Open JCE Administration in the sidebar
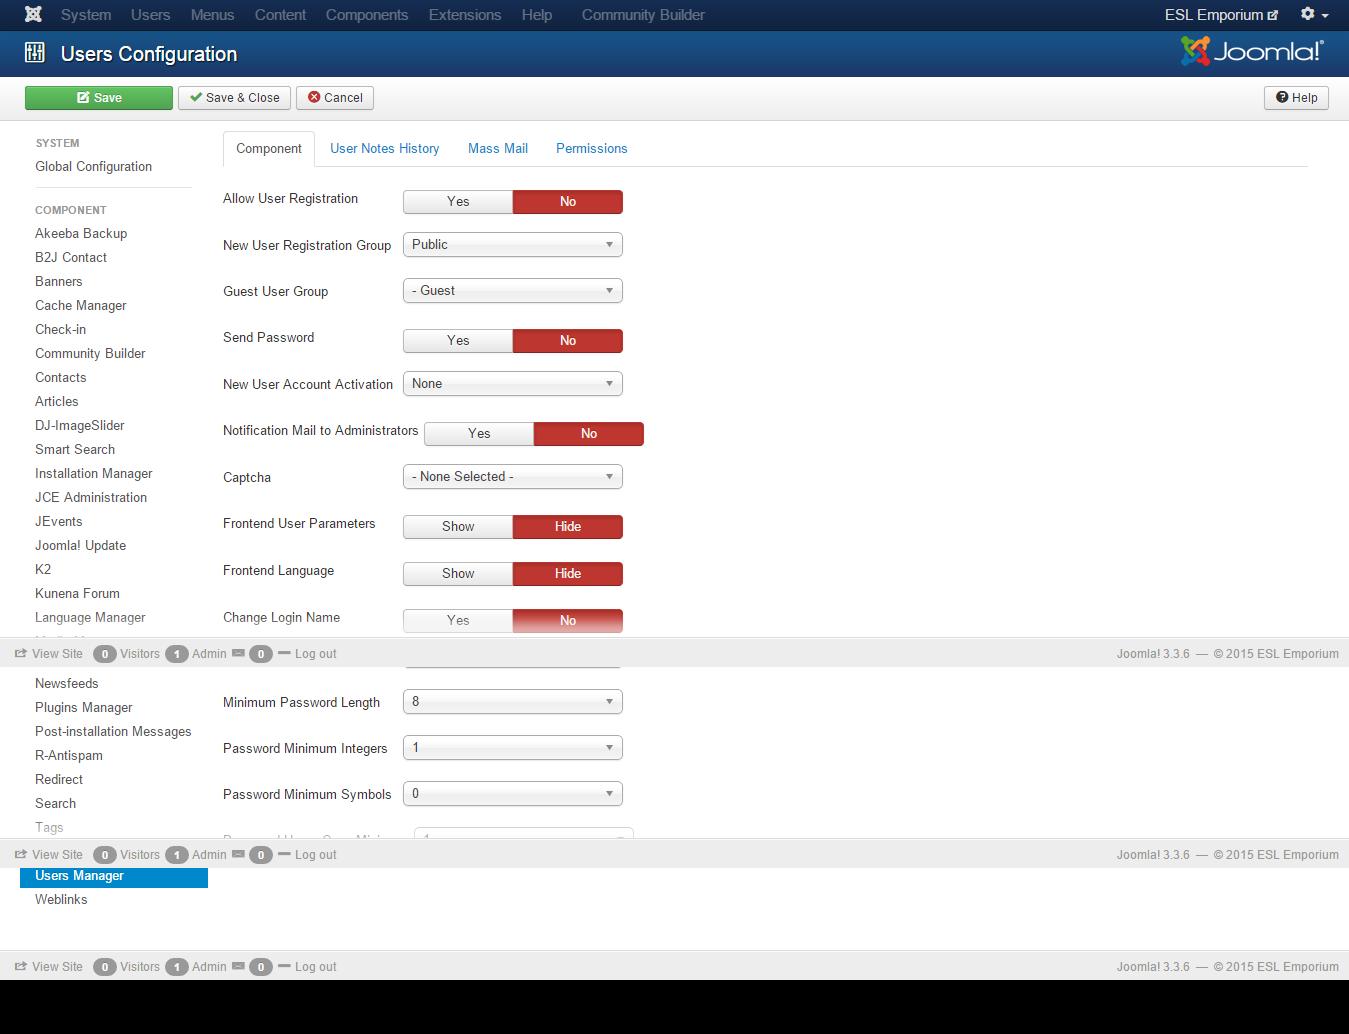Screen dimensions: 1349x1034 91,498
